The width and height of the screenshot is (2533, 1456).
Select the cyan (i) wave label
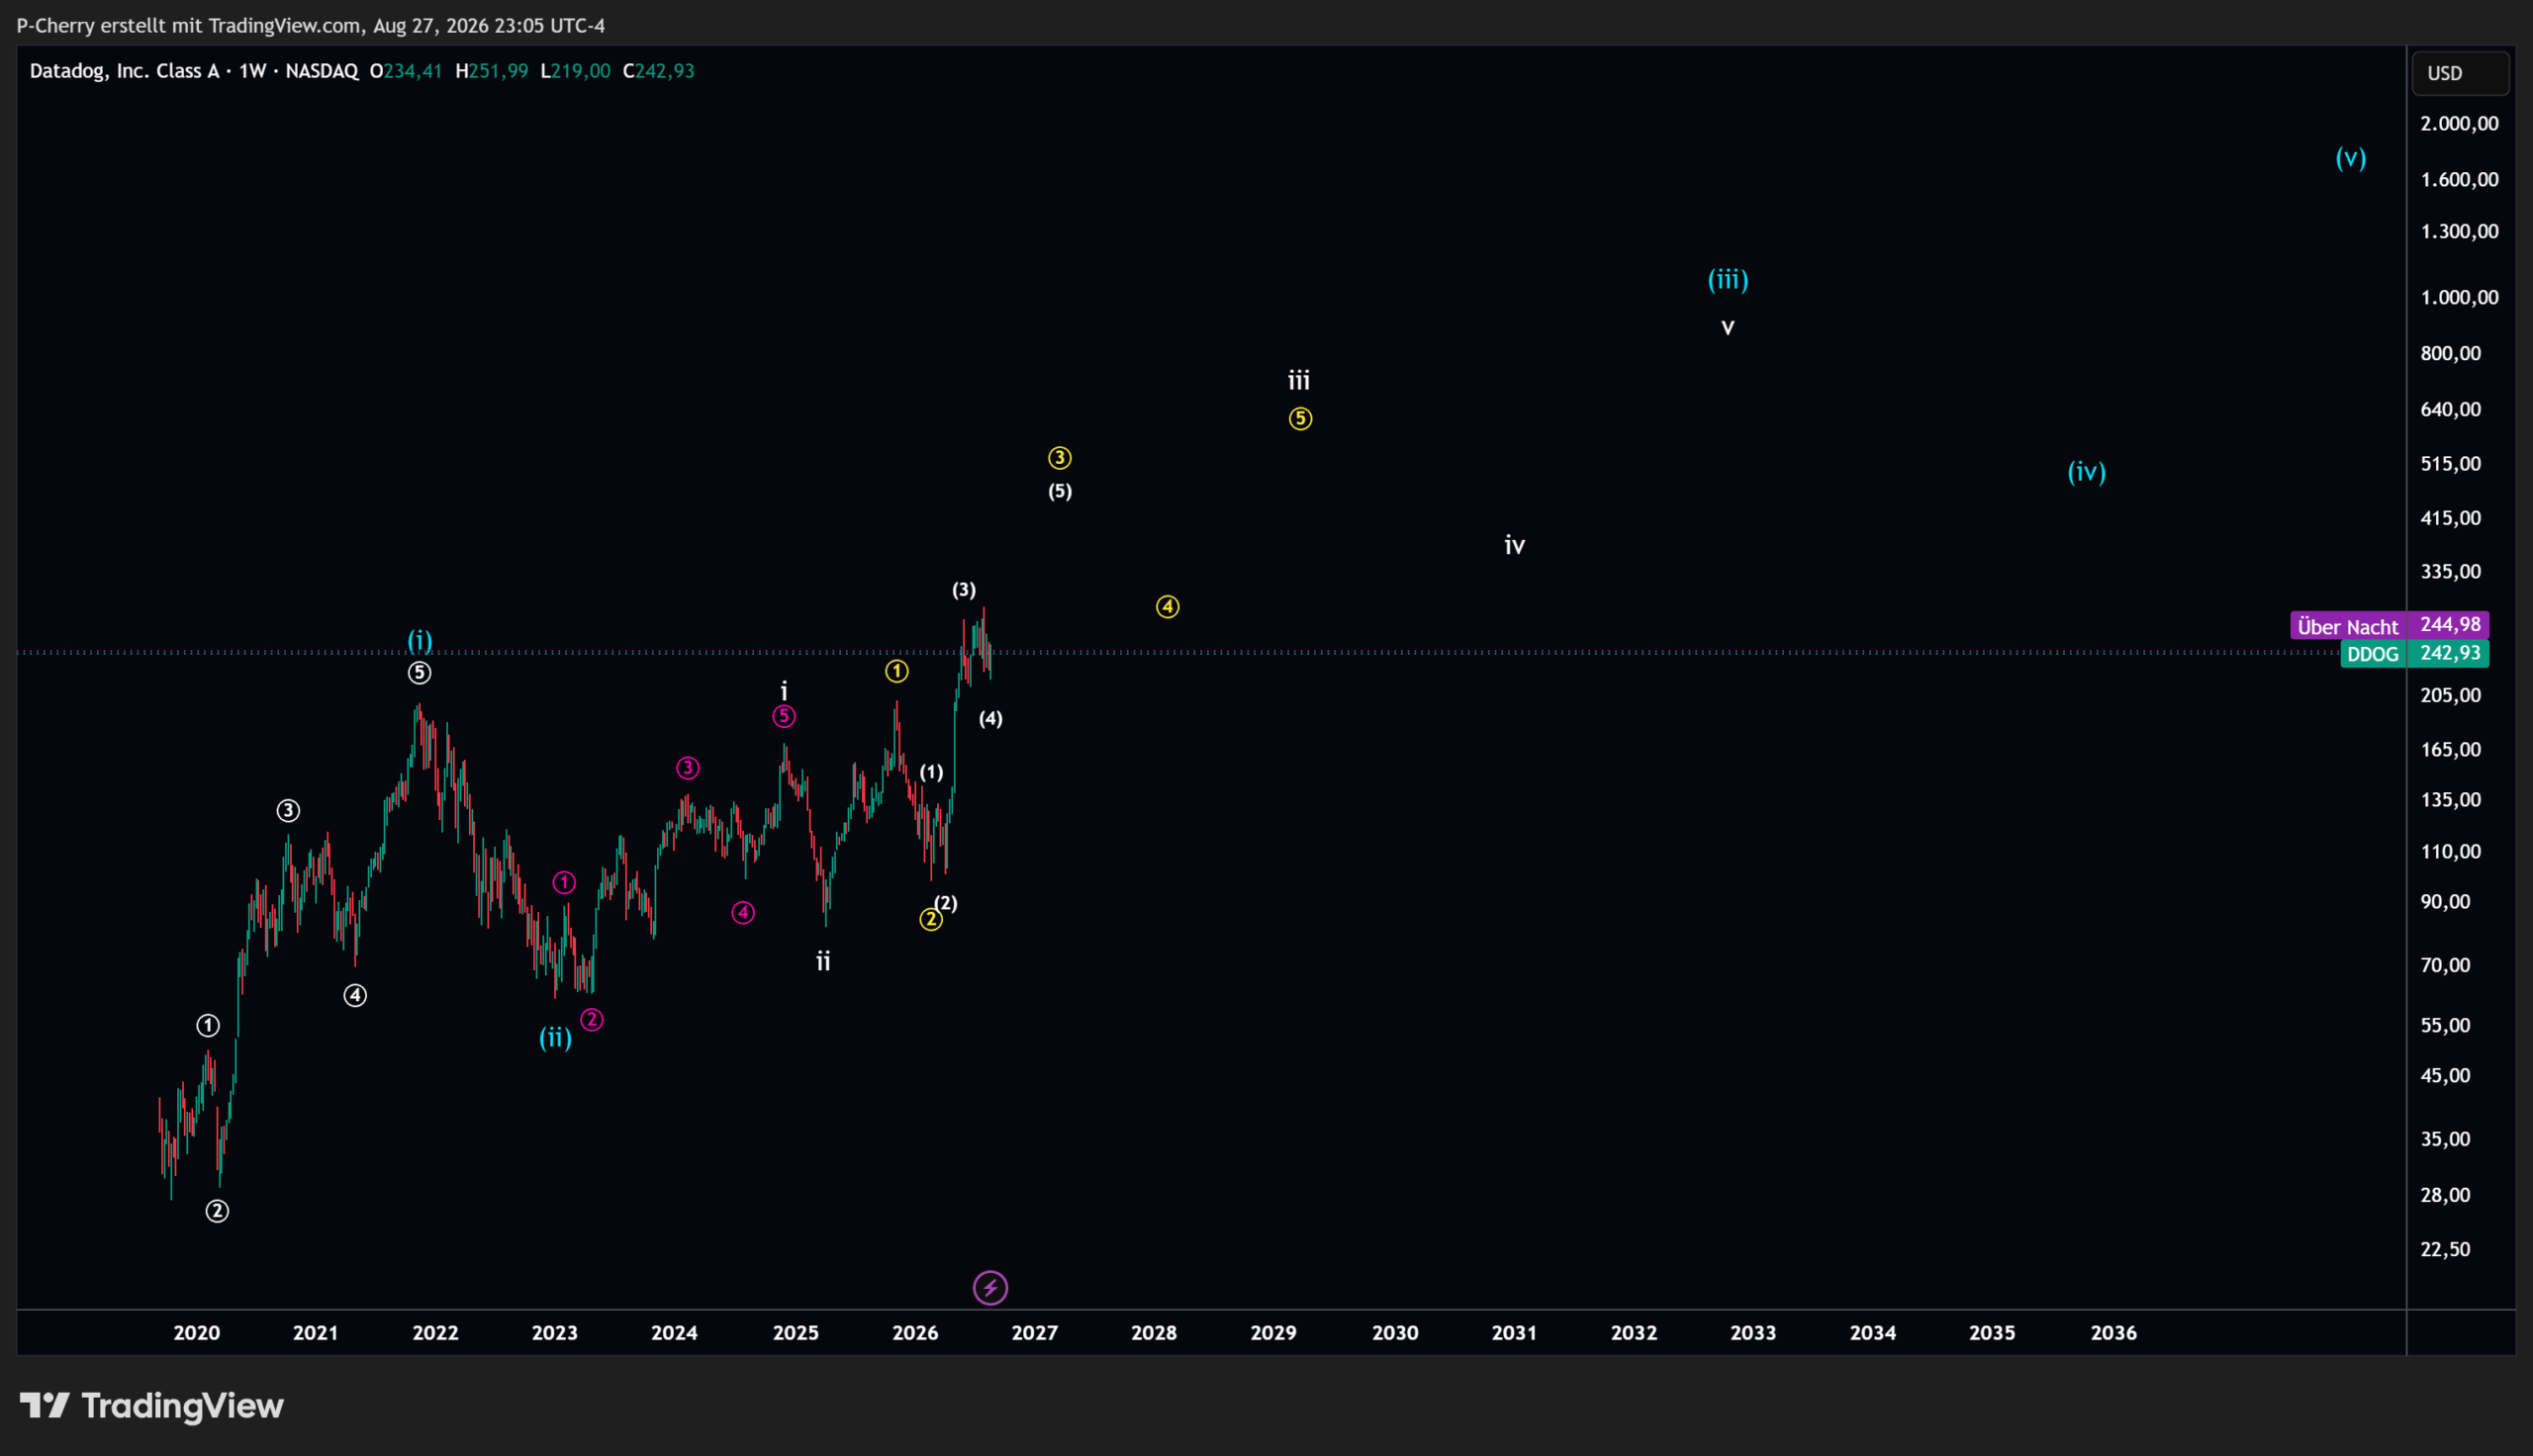click(420, 640)
